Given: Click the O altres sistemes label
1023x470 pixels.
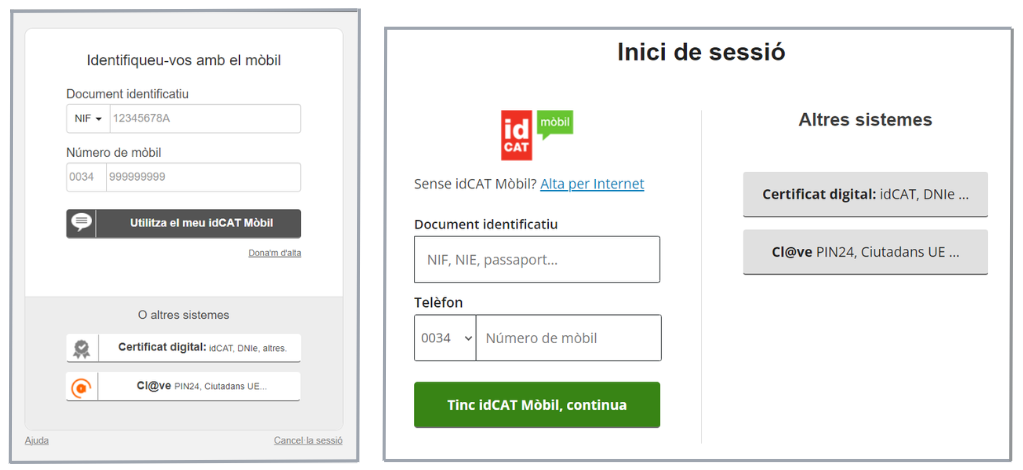Looking at the screenshot, I should coord(183,315).
